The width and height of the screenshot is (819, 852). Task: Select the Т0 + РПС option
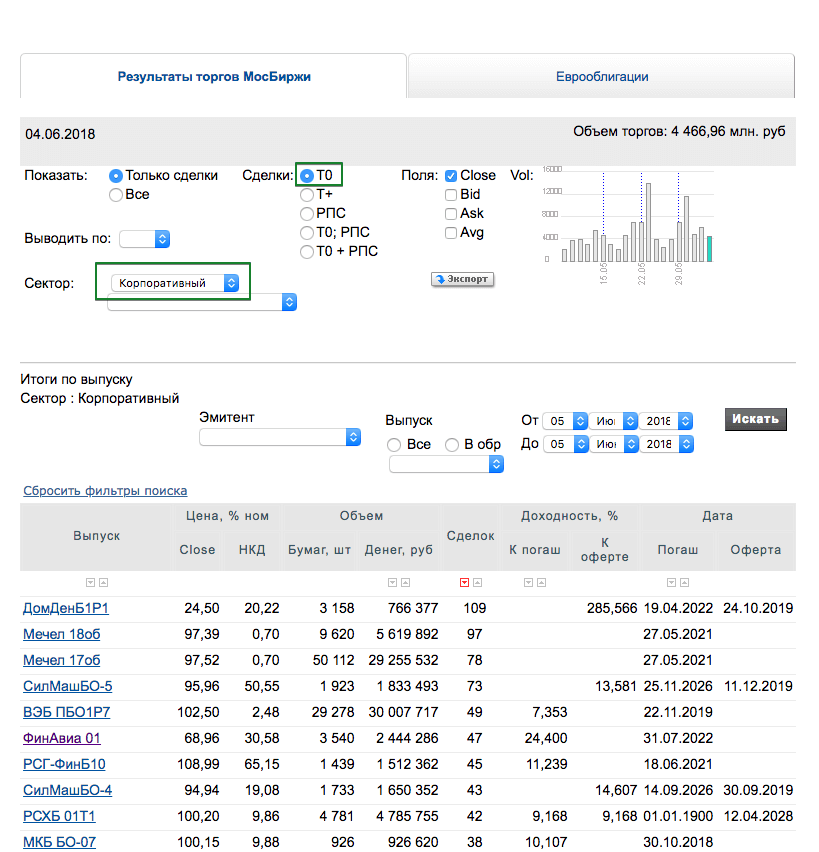coord(307,252)
